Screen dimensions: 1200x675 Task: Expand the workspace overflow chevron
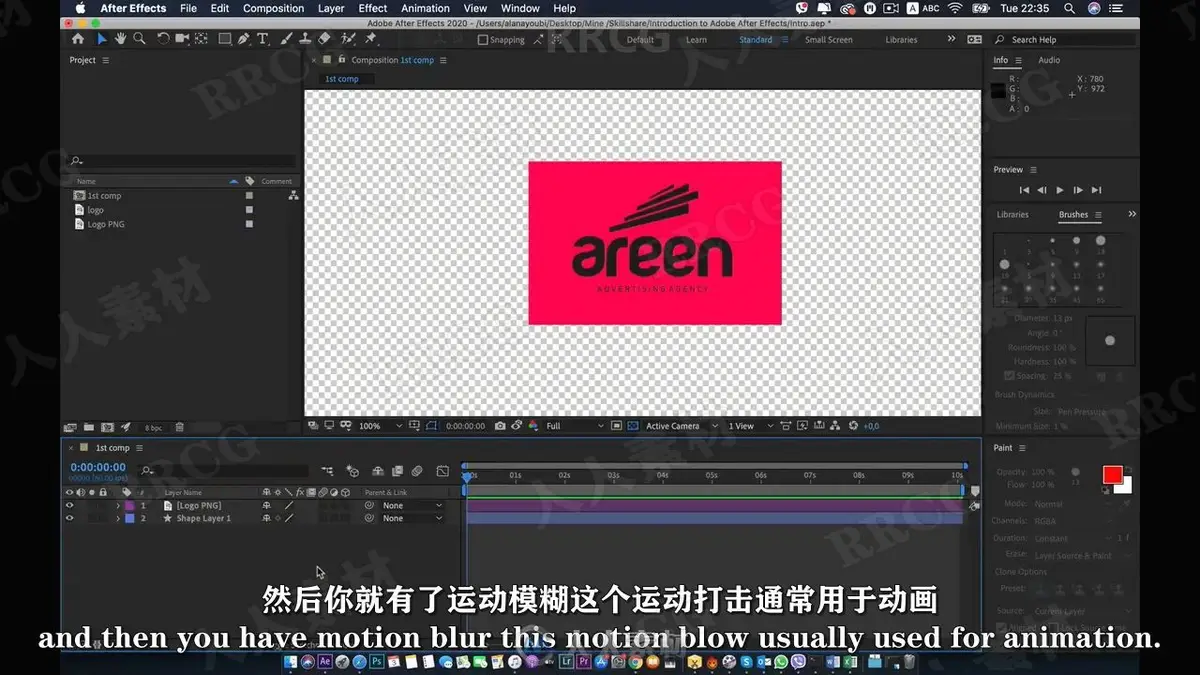tap(950, 39)
